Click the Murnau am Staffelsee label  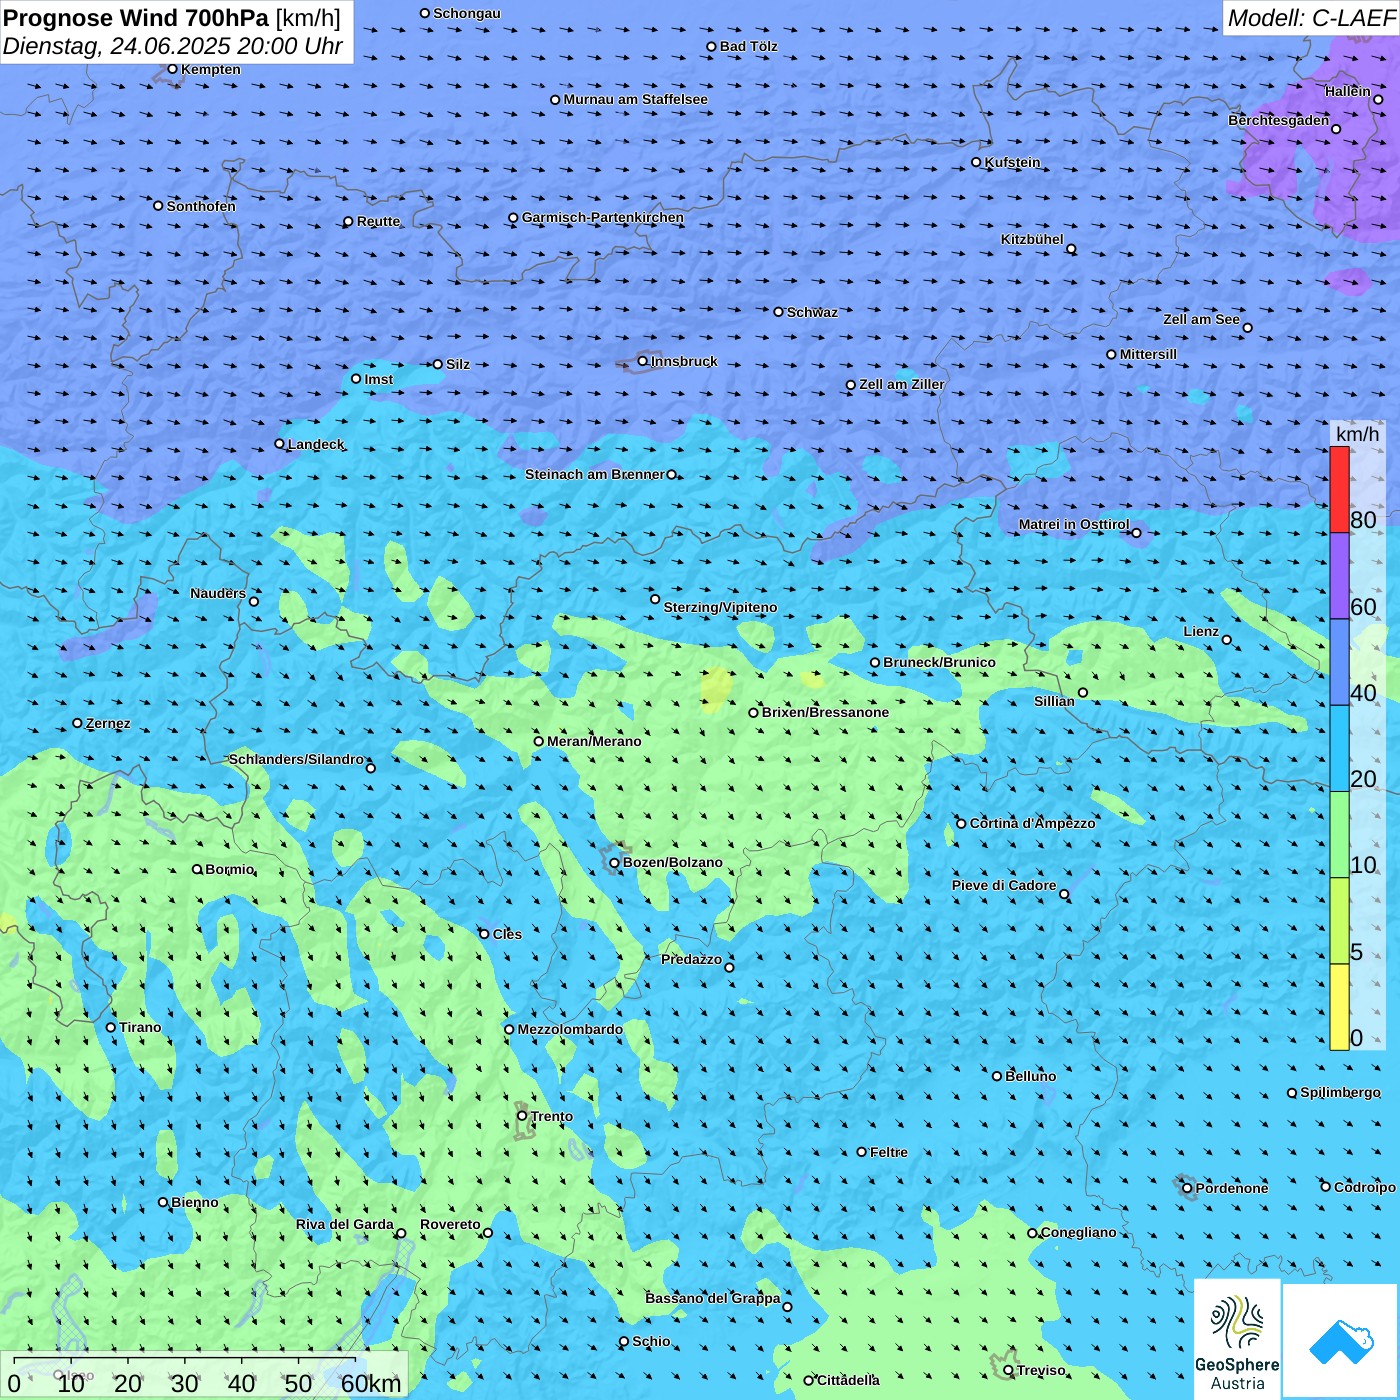[635, 99]
